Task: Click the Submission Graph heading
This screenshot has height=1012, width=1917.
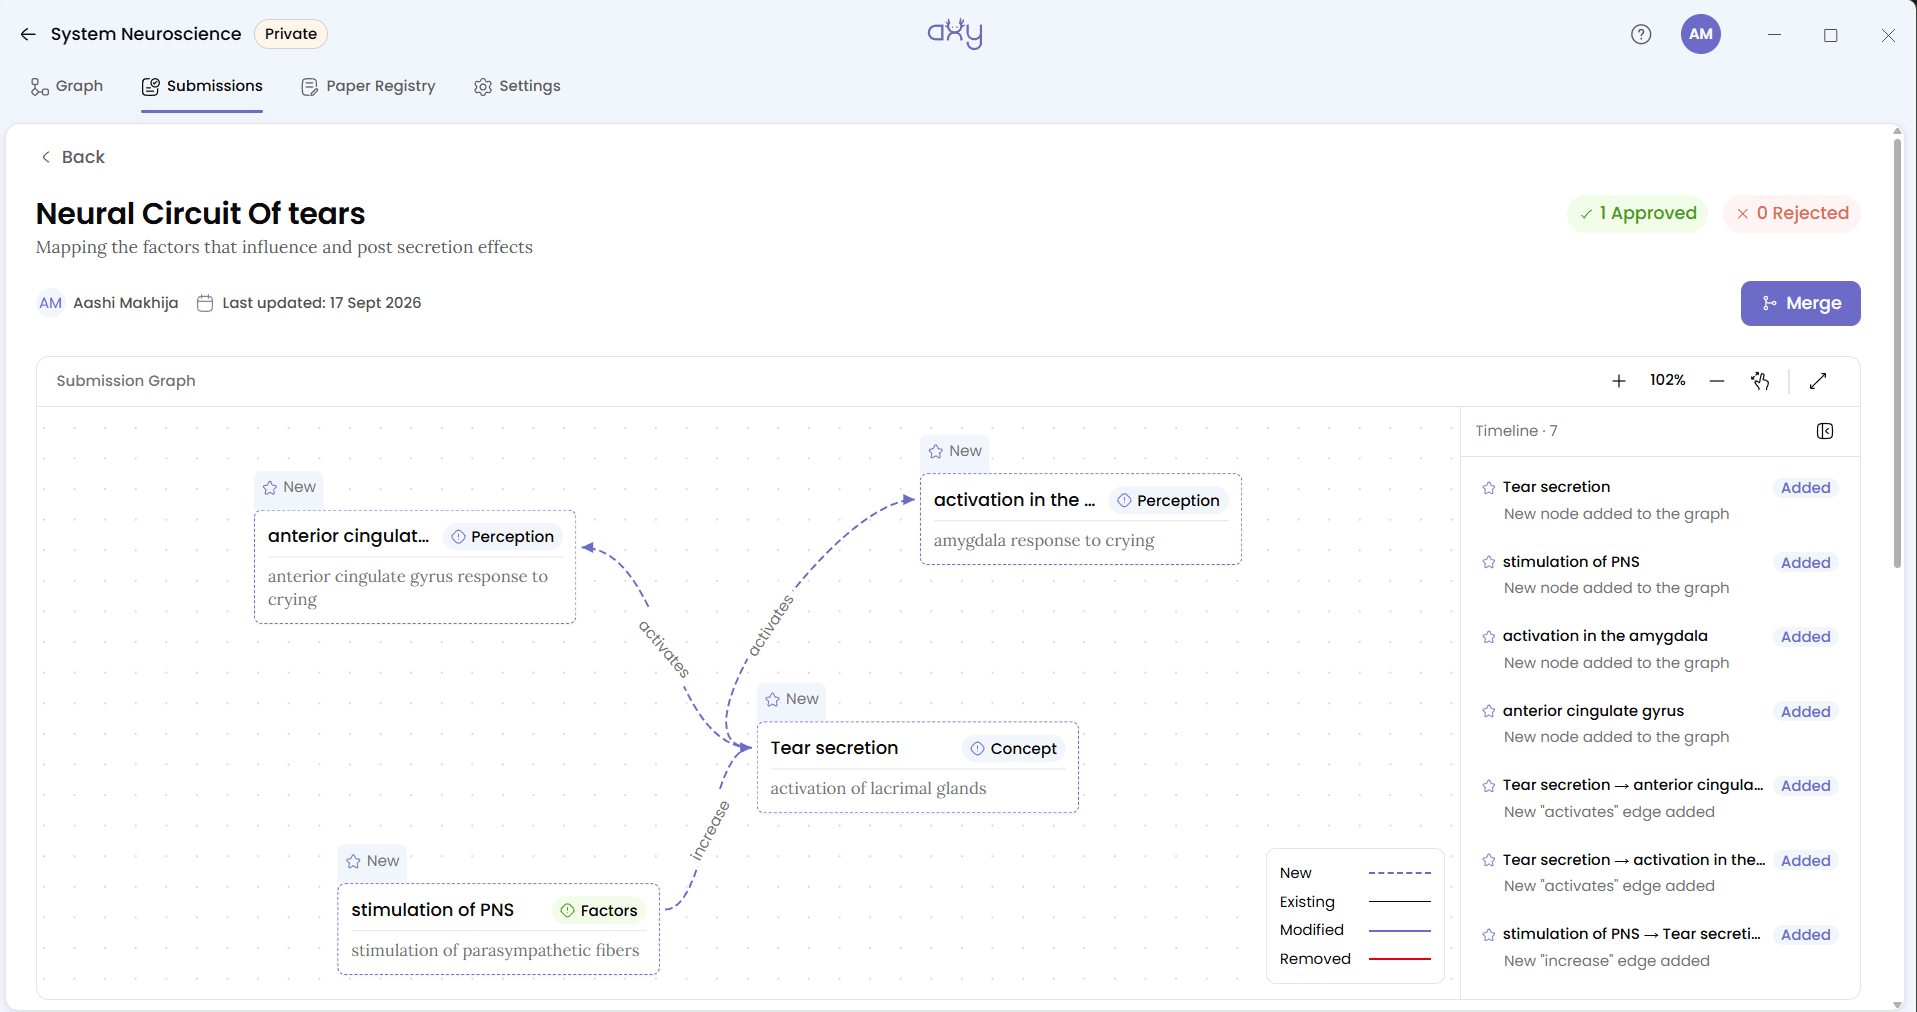Action: click(126, 381)
